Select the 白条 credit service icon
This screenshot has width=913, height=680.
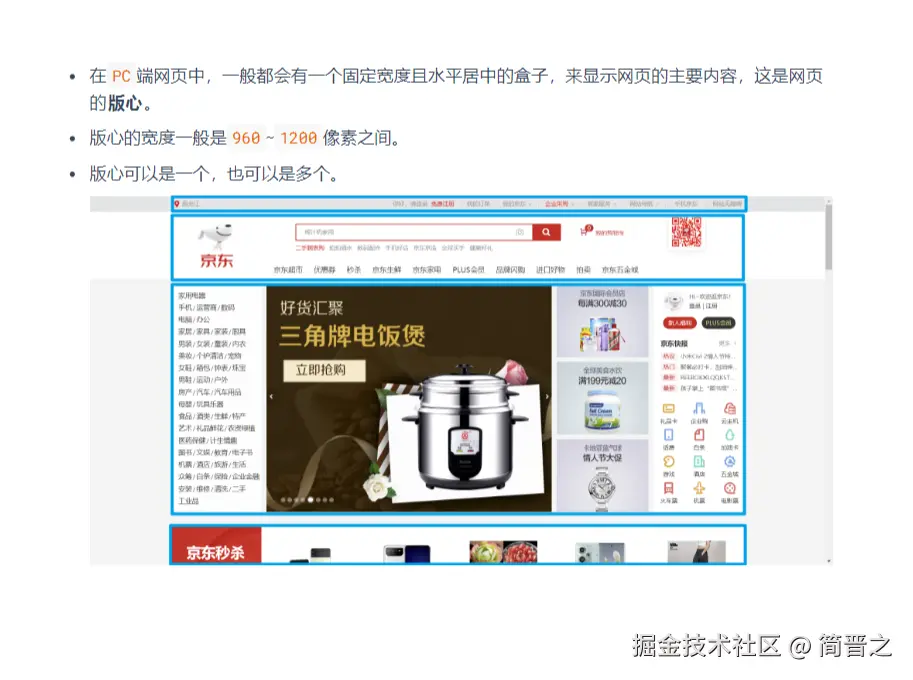[x=701, y=435]
